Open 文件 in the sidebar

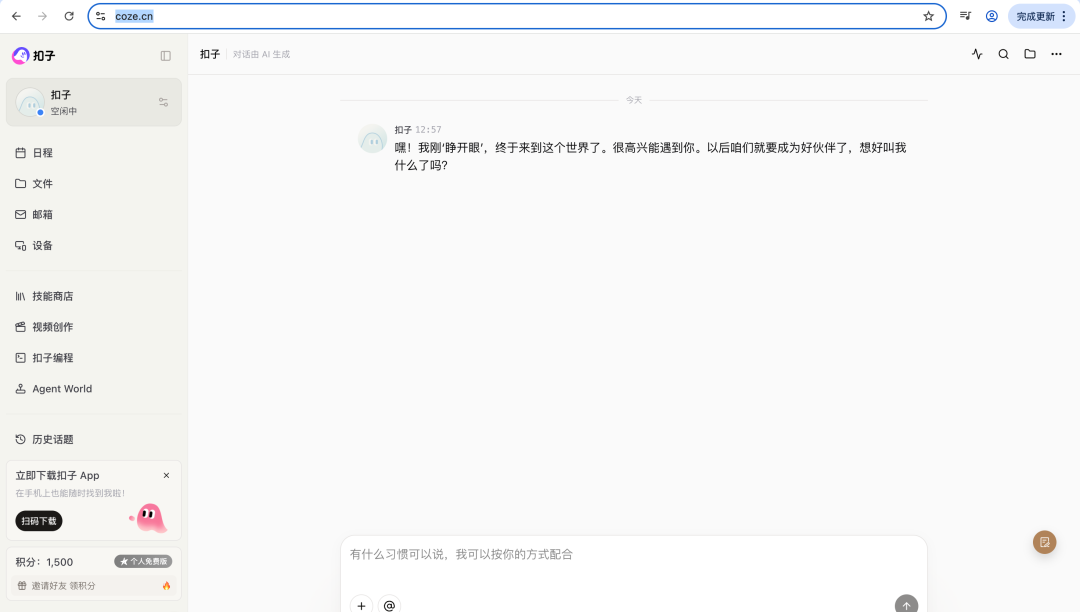click(94, 184)
